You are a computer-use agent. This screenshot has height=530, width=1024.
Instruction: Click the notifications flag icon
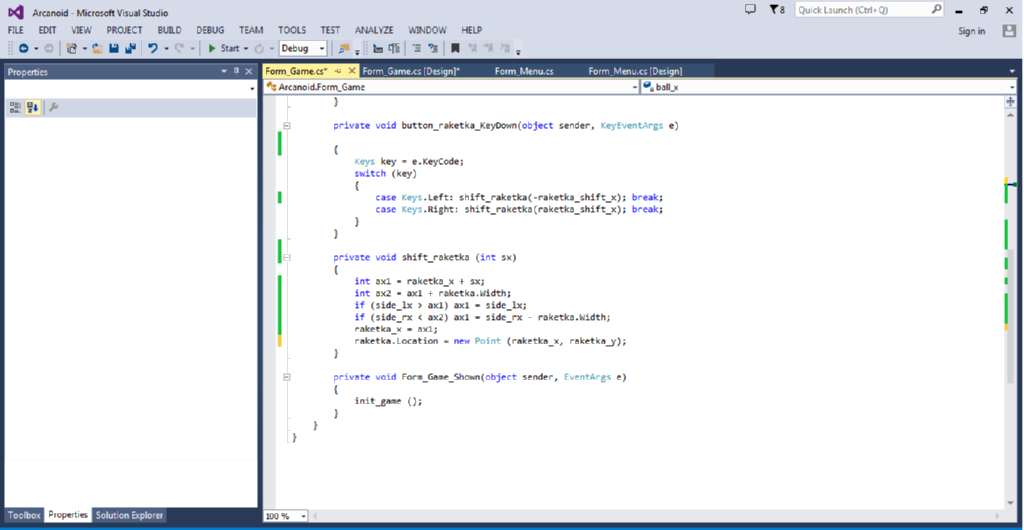click(x=775, y=9)
